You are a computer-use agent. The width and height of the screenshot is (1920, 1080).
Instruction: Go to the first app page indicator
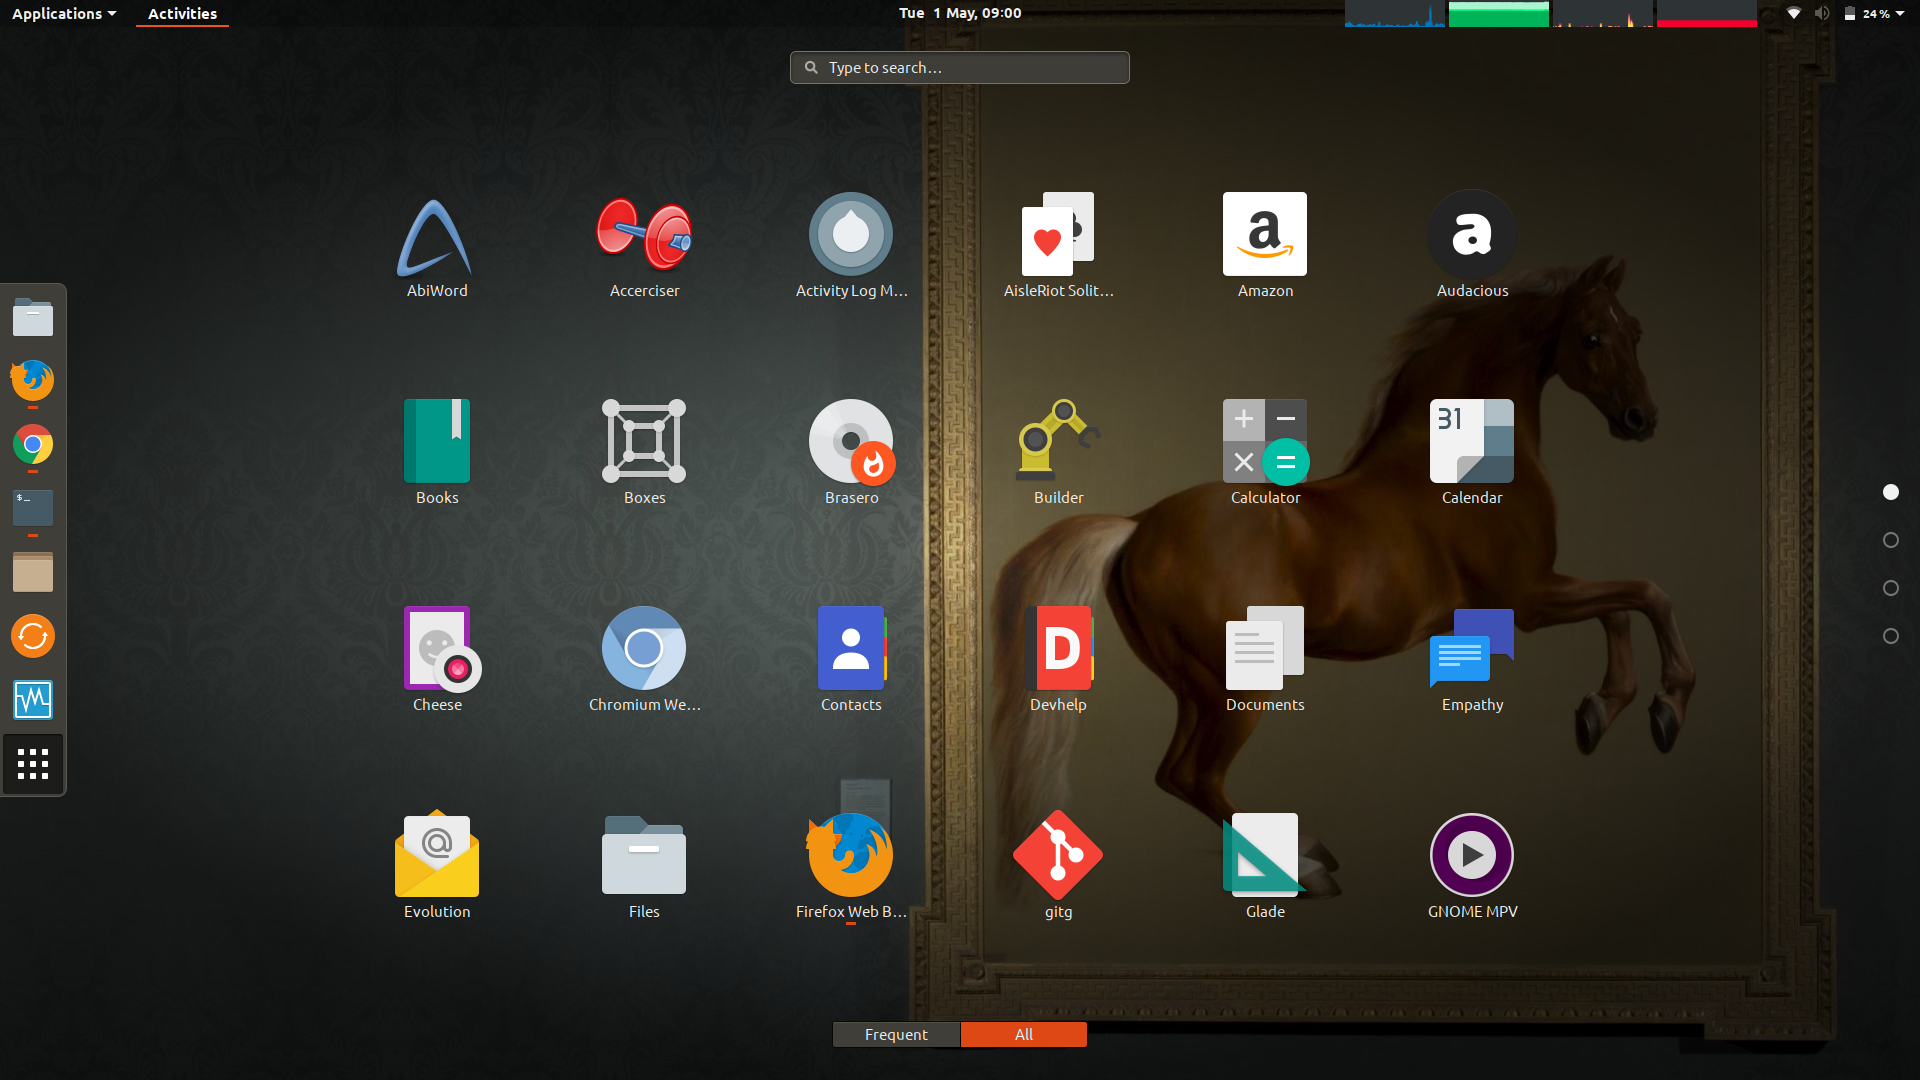(1891, 492)
